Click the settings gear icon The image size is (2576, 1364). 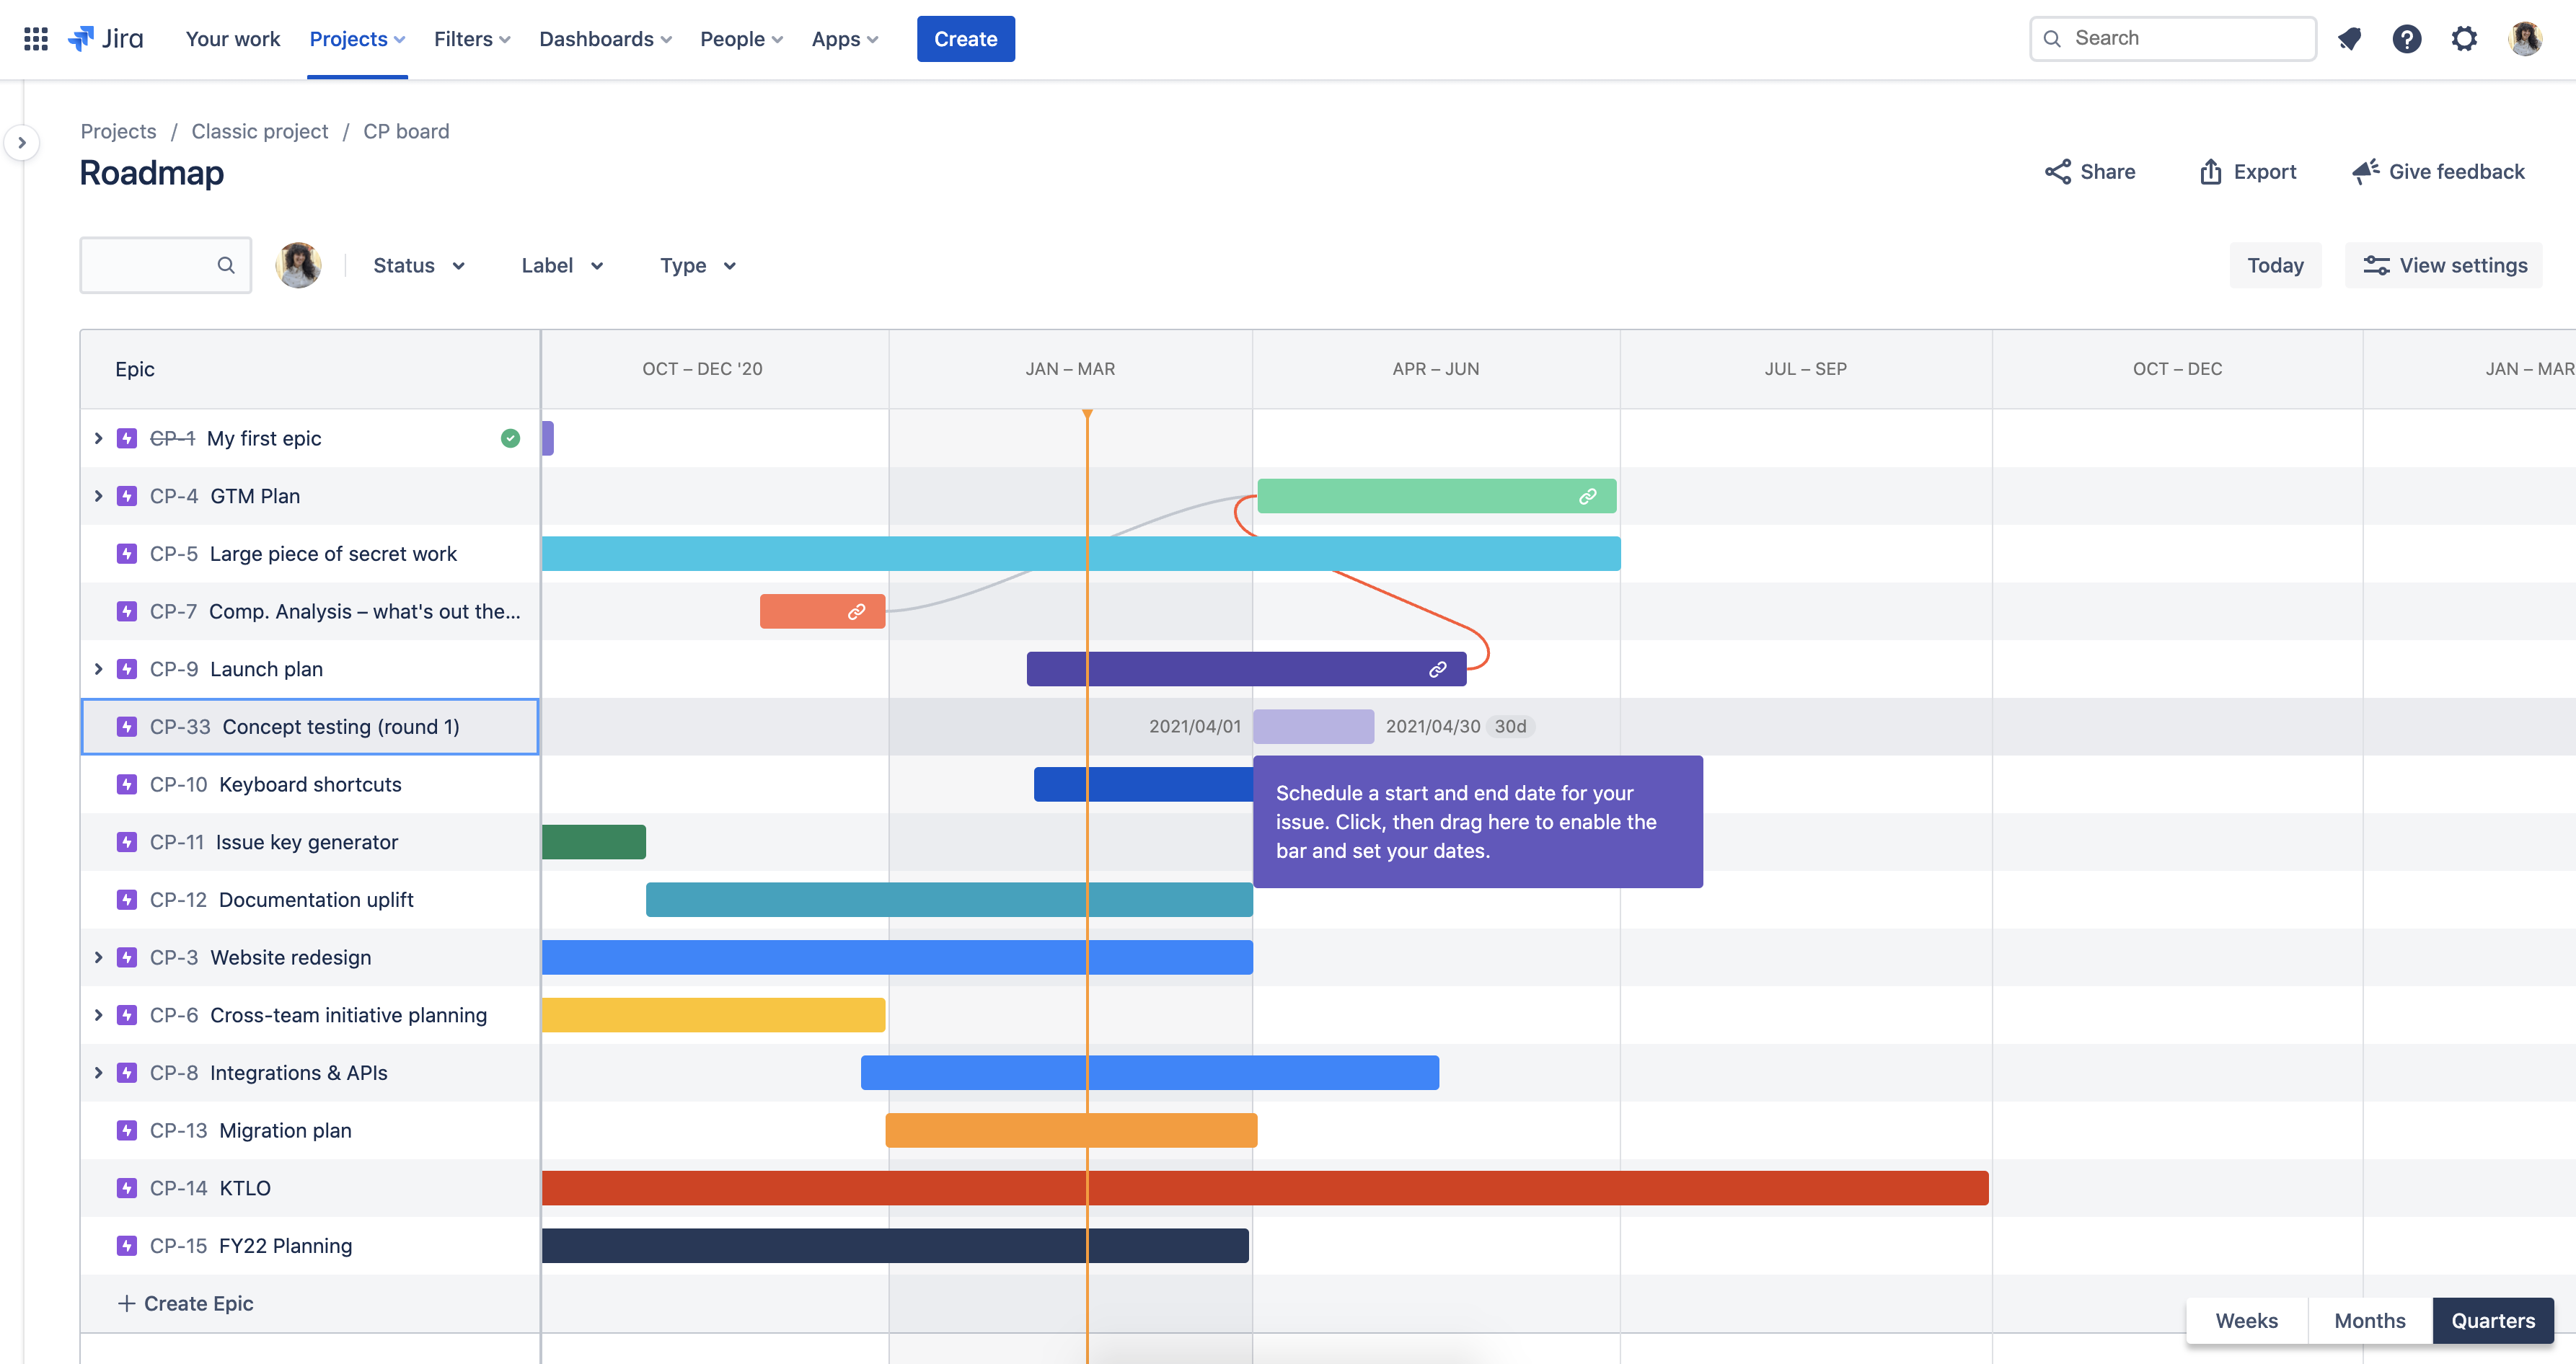tap(2463, 37)
